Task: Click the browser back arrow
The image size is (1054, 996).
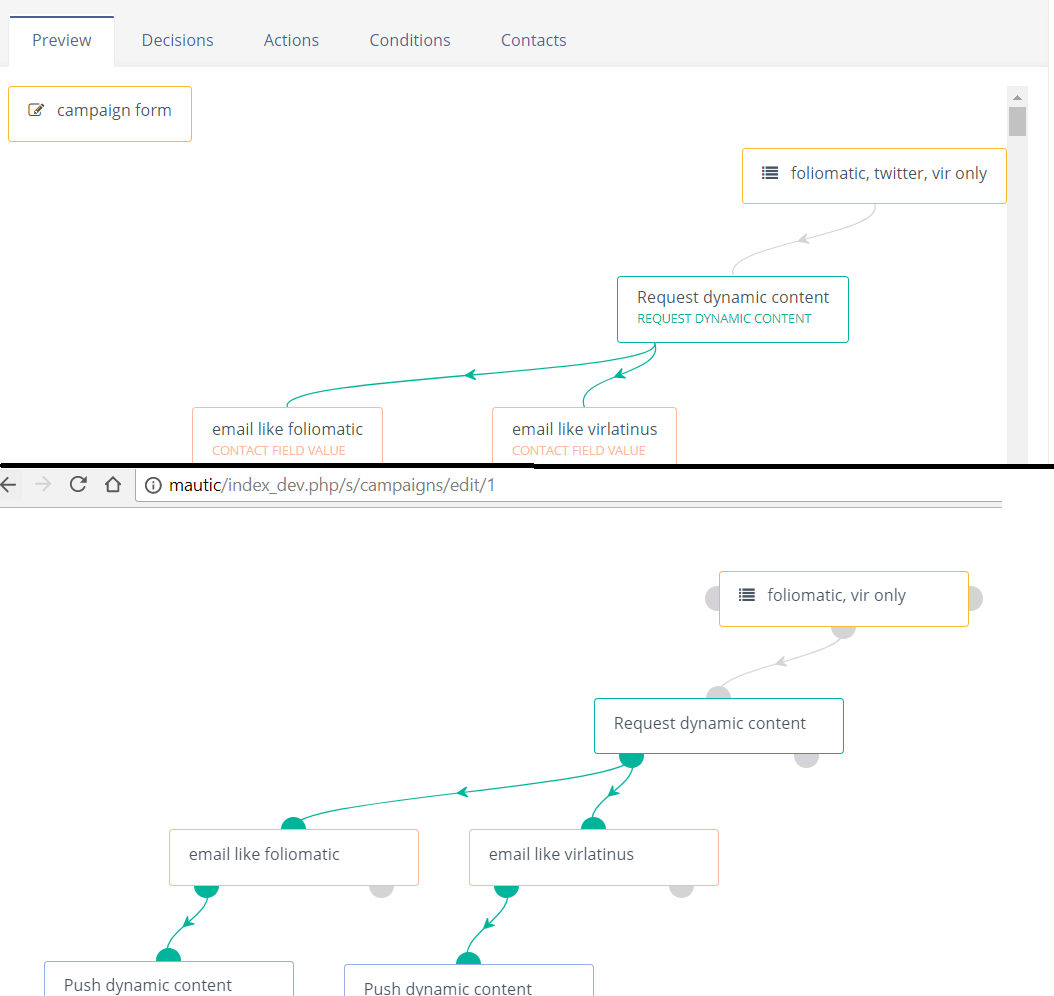Action: coord(10,484)
